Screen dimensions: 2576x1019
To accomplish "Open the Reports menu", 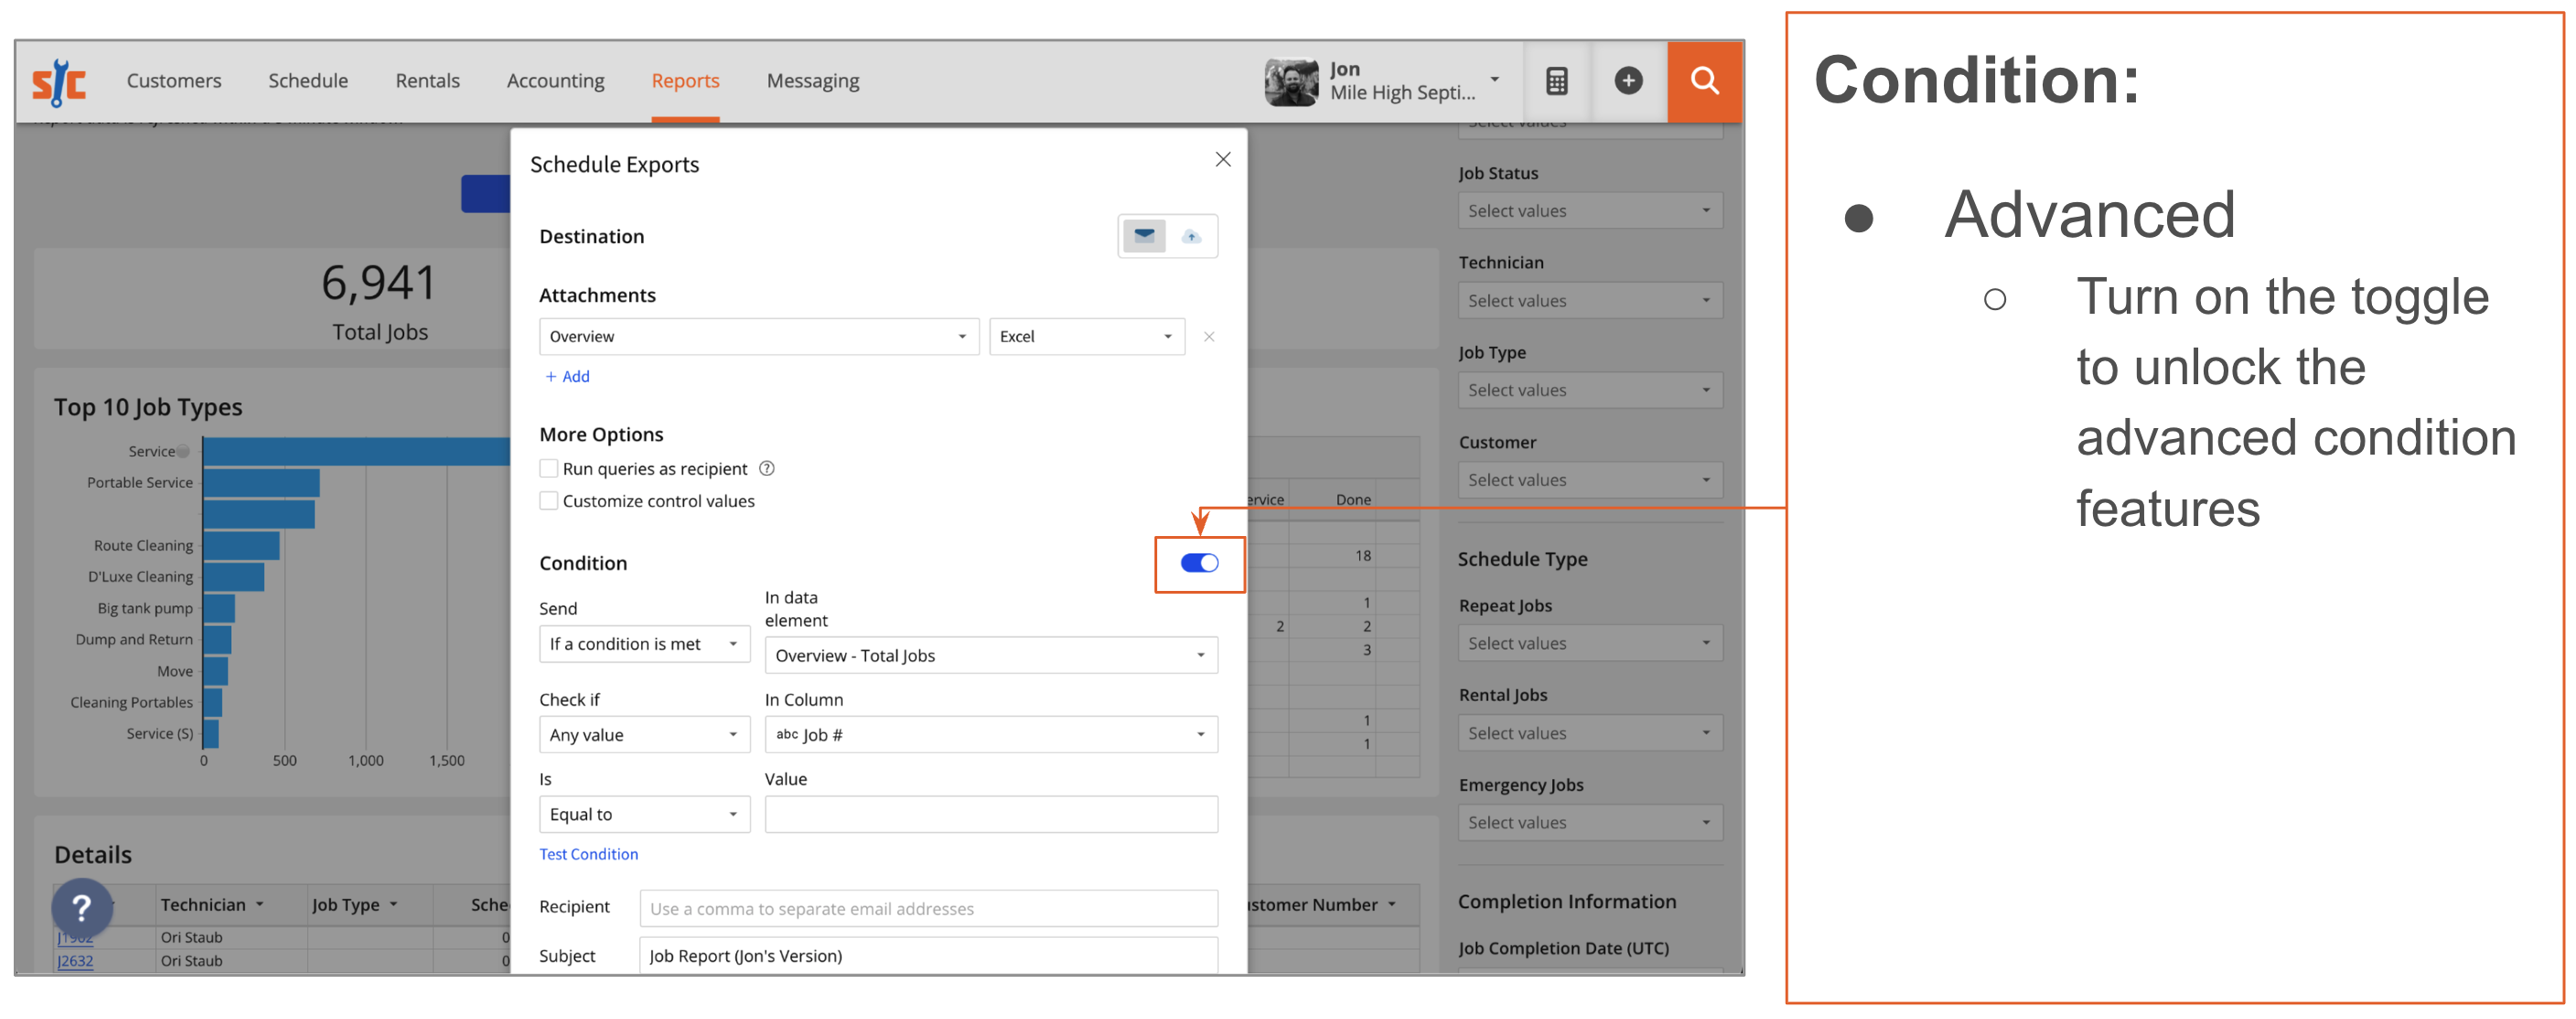I will [x=685, y=81].
